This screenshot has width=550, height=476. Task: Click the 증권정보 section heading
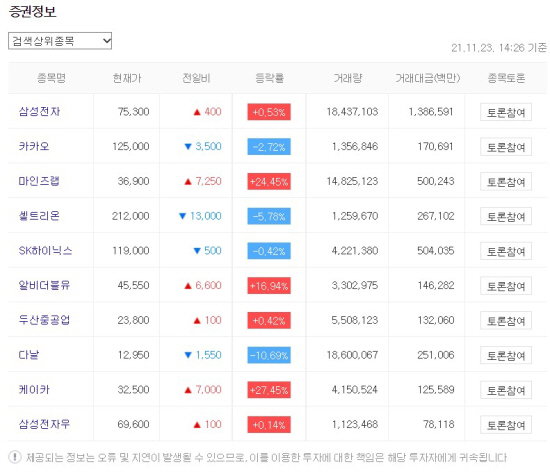point(32,12)
